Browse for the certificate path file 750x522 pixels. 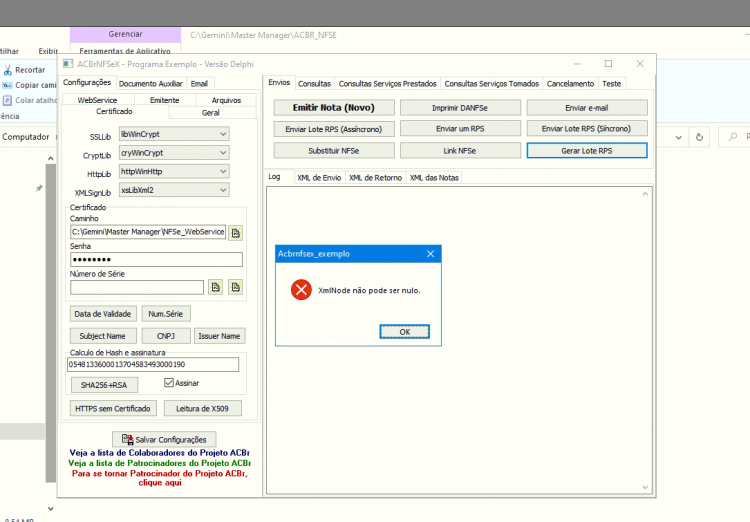[x=235, y=233]
